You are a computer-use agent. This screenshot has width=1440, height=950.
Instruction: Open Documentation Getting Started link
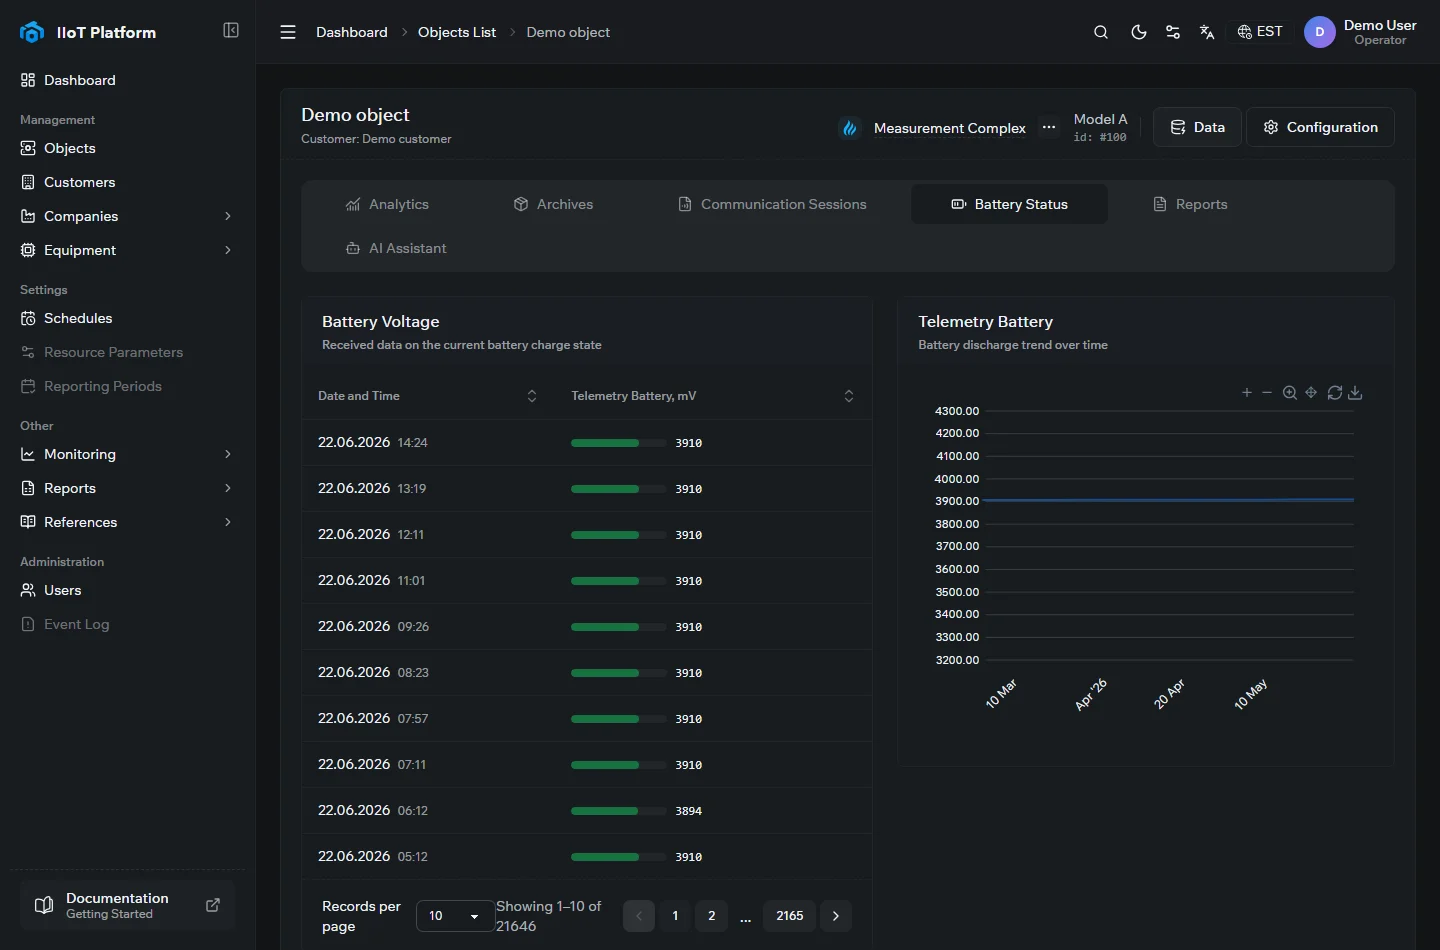click(x=126, y=905)
